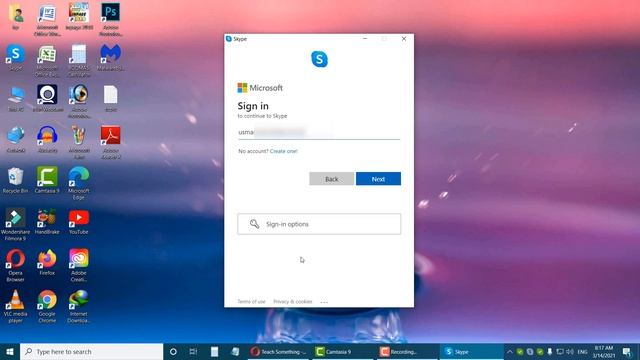Open Sign-in options
640x360 pixels.
click(x=319, y=224)
